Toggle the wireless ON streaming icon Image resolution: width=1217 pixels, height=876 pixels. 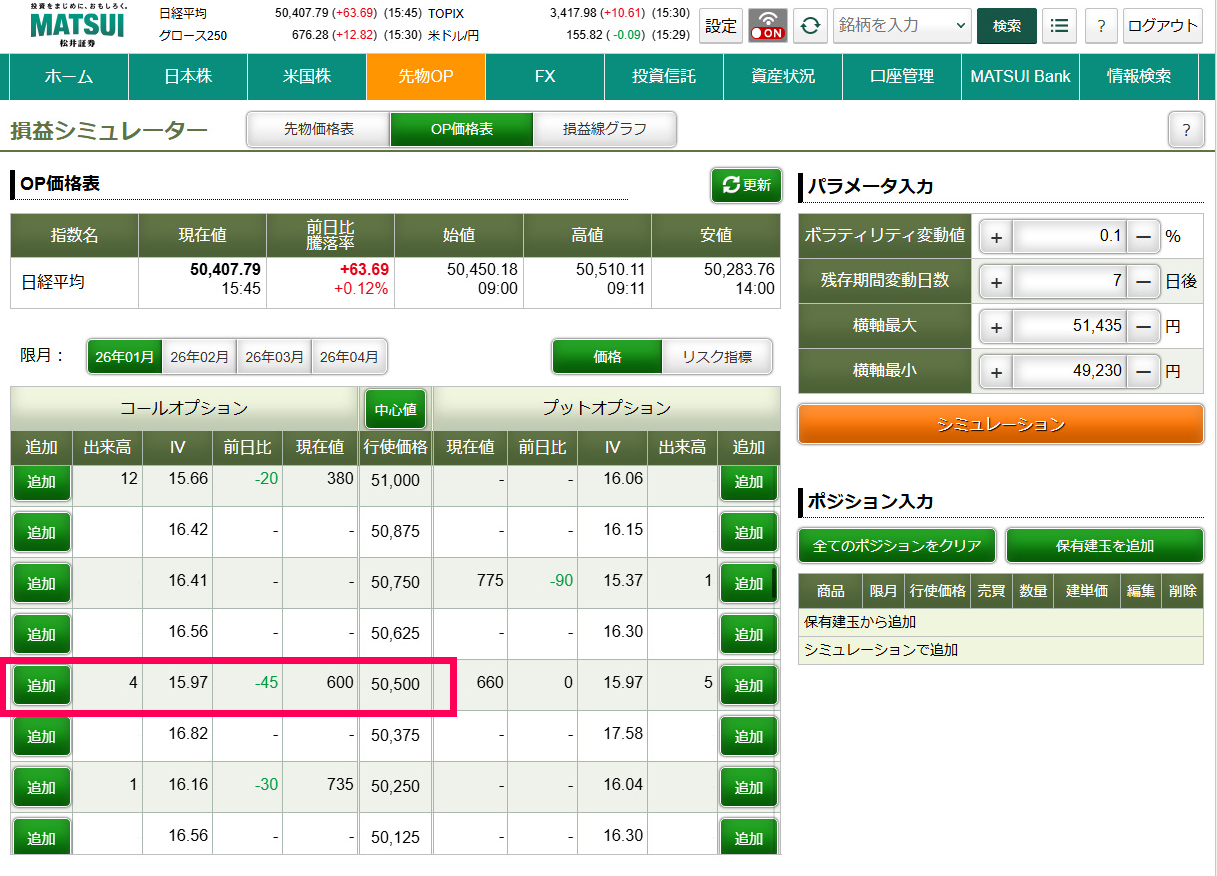(x=768, y=26)
